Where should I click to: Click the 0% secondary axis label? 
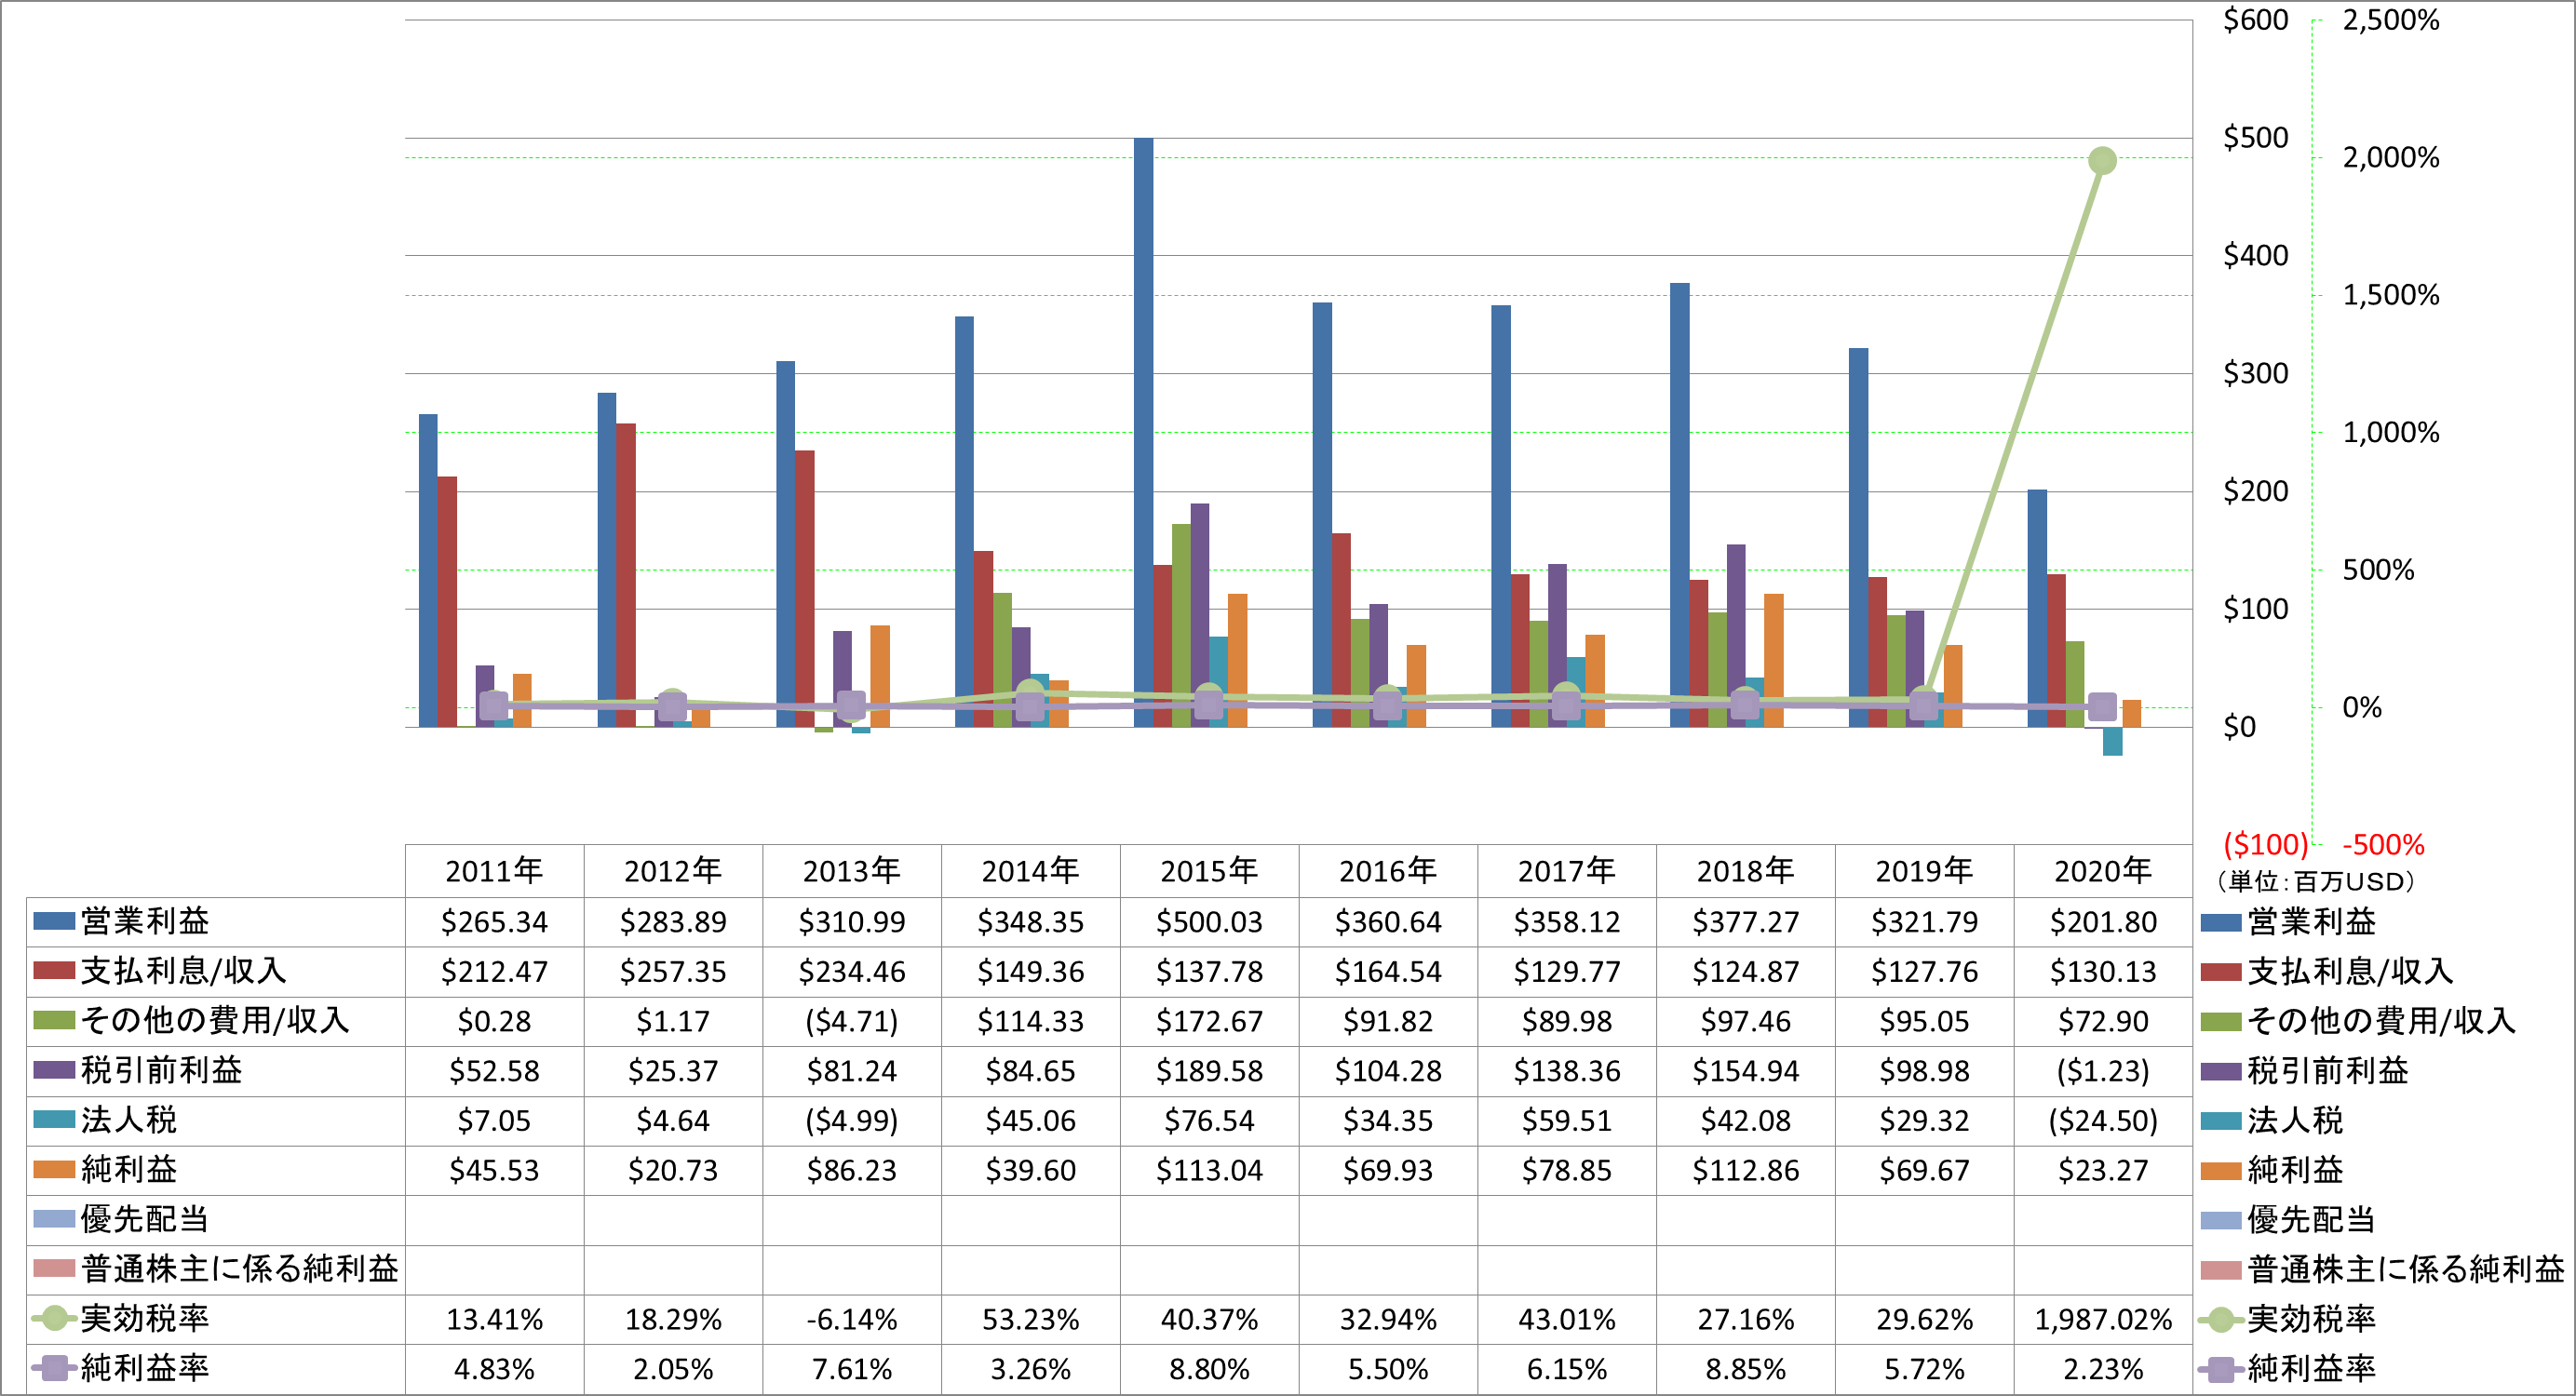(2362, 707)
